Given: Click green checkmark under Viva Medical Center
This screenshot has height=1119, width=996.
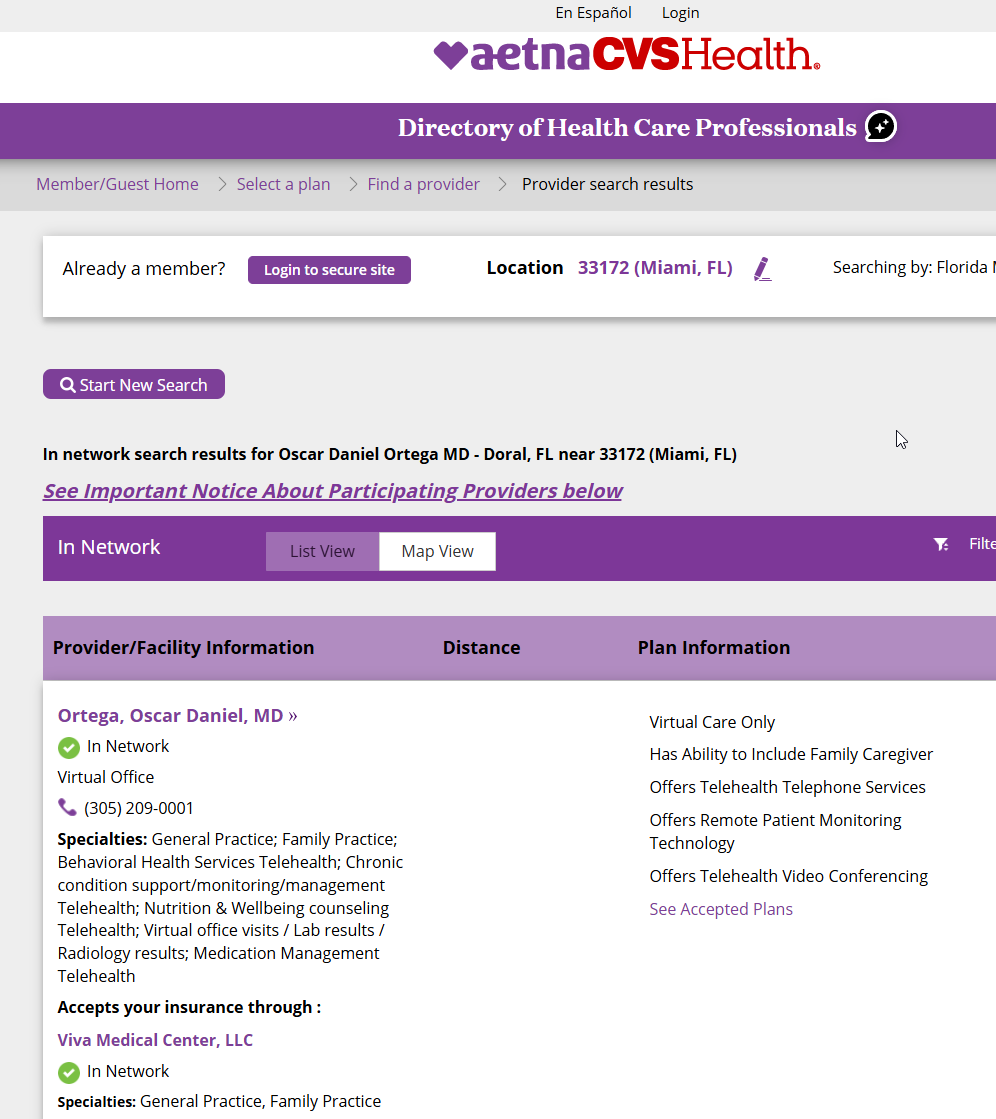Looking at the screenshot, I should click(69, 1072).
